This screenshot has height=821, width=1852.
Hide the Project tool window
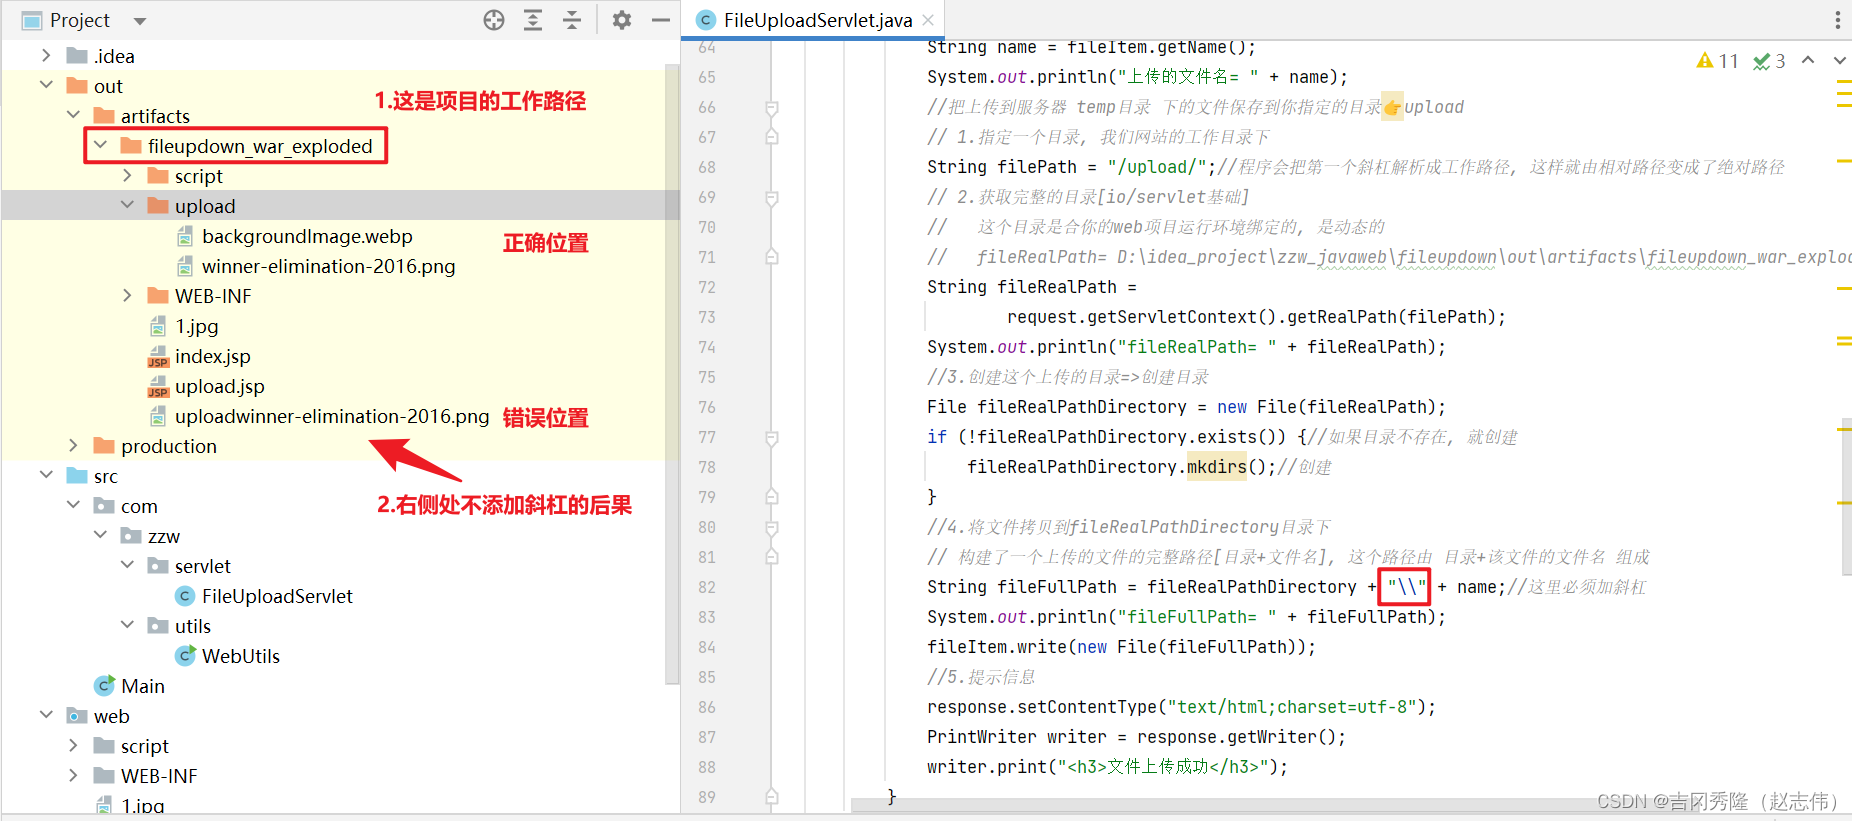pyautogui.click(x=660, y=20)
